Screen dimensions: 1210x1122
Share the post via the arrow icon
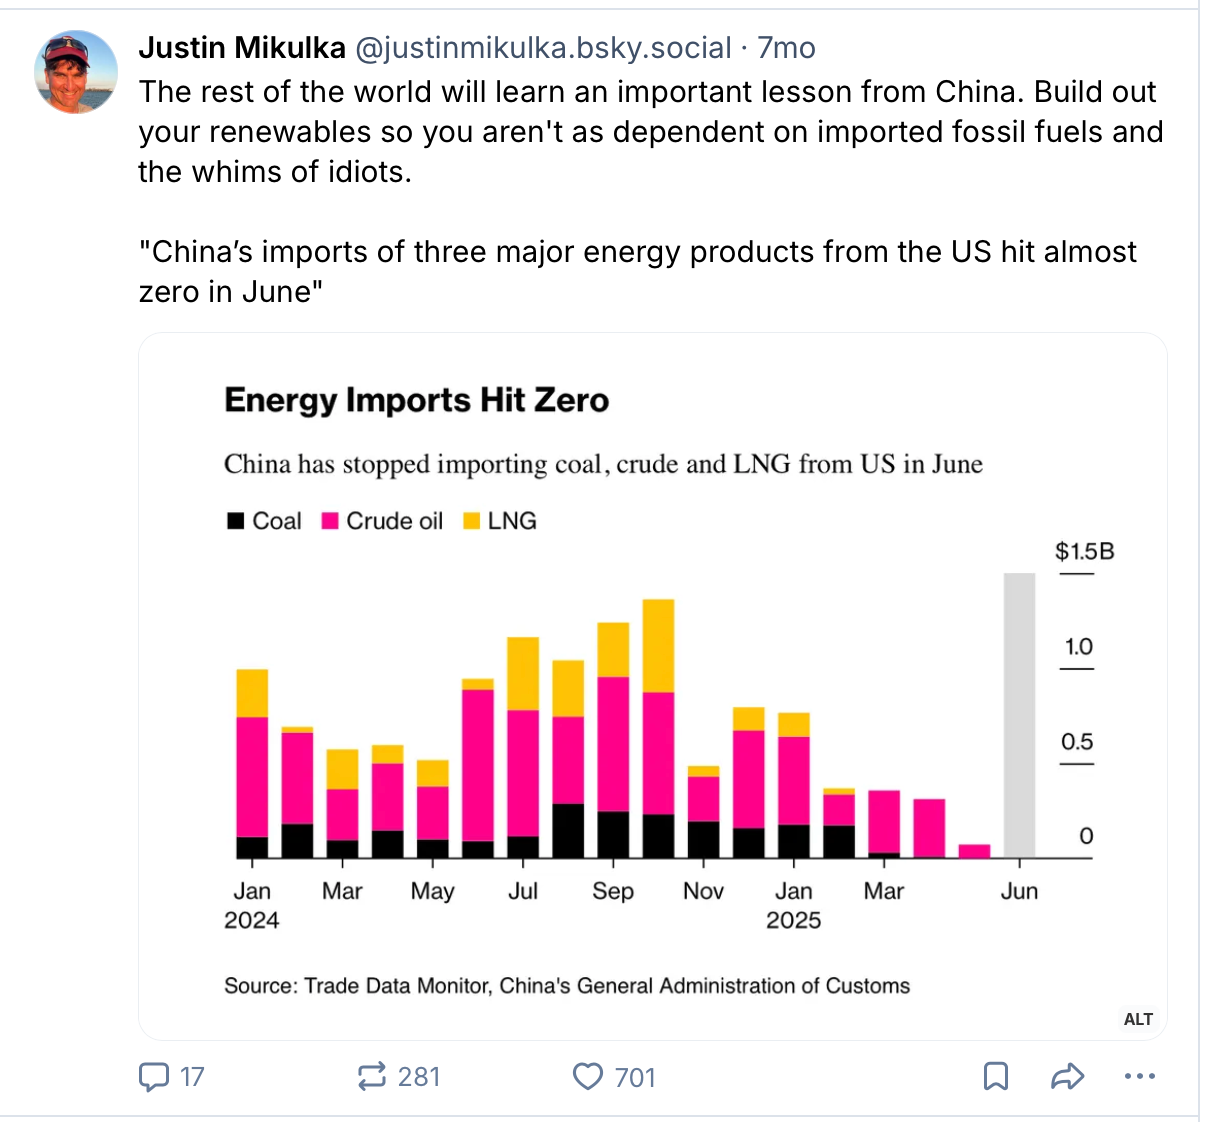(1068, 1077)
